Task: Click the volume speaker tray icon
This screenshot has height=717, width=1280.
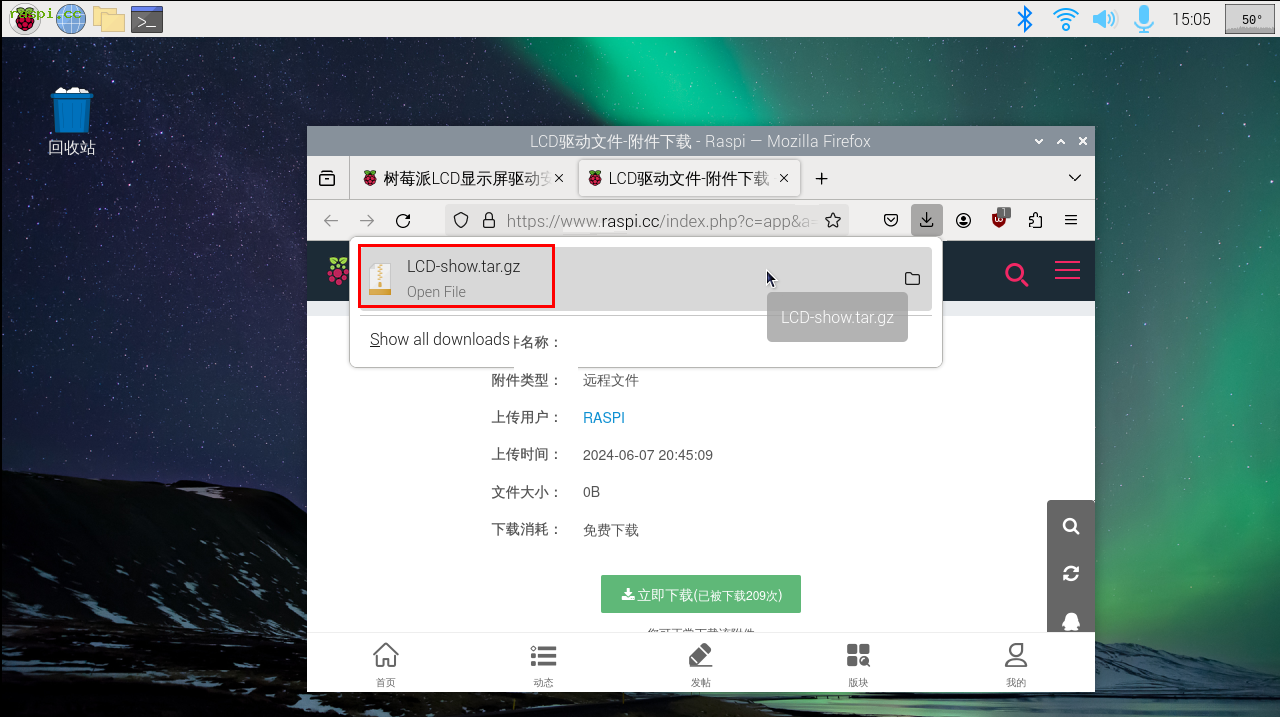Action: click(1103, 19)
